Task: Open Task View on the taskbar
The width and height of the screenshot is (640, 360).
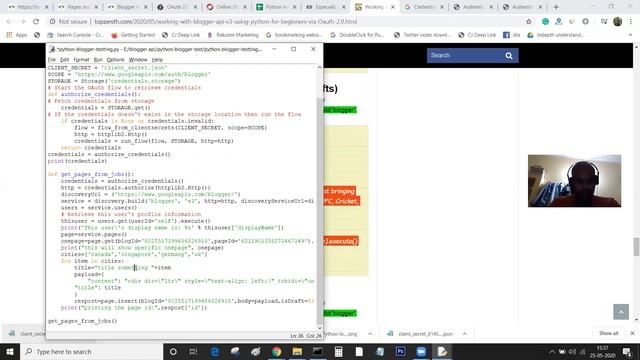Action: point(193,351)
